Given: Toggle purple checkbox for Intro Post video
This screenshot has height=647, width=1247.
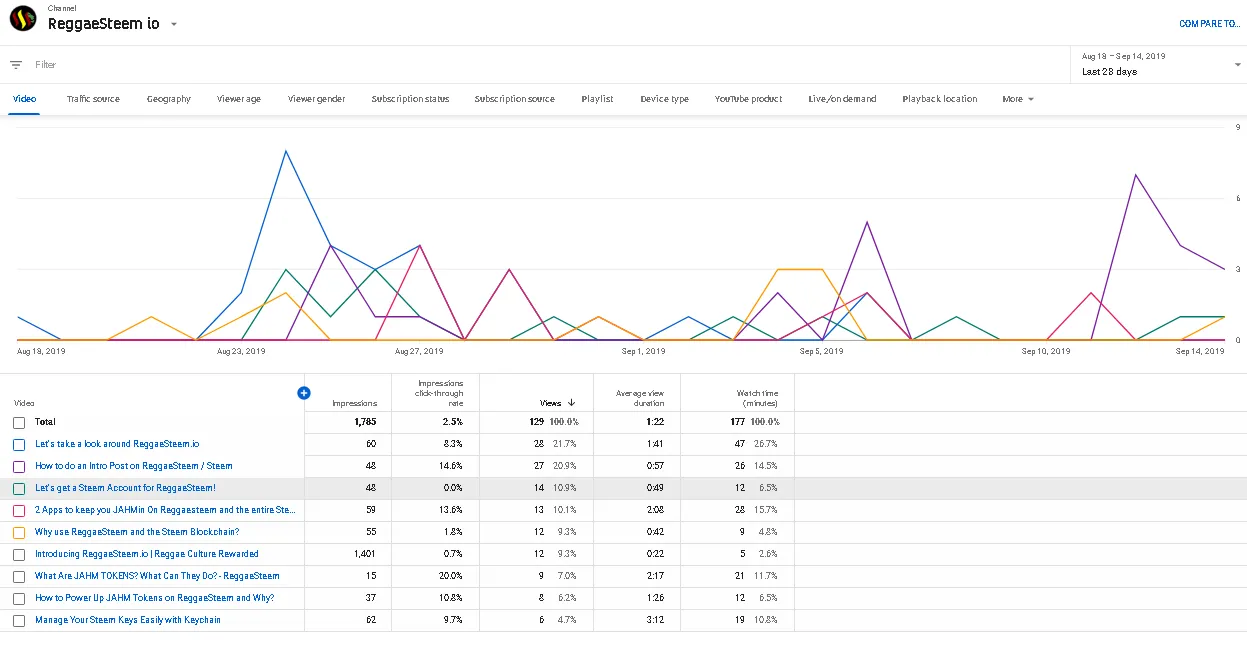Looking at the screenshot, I should click(x=19, y=467).
